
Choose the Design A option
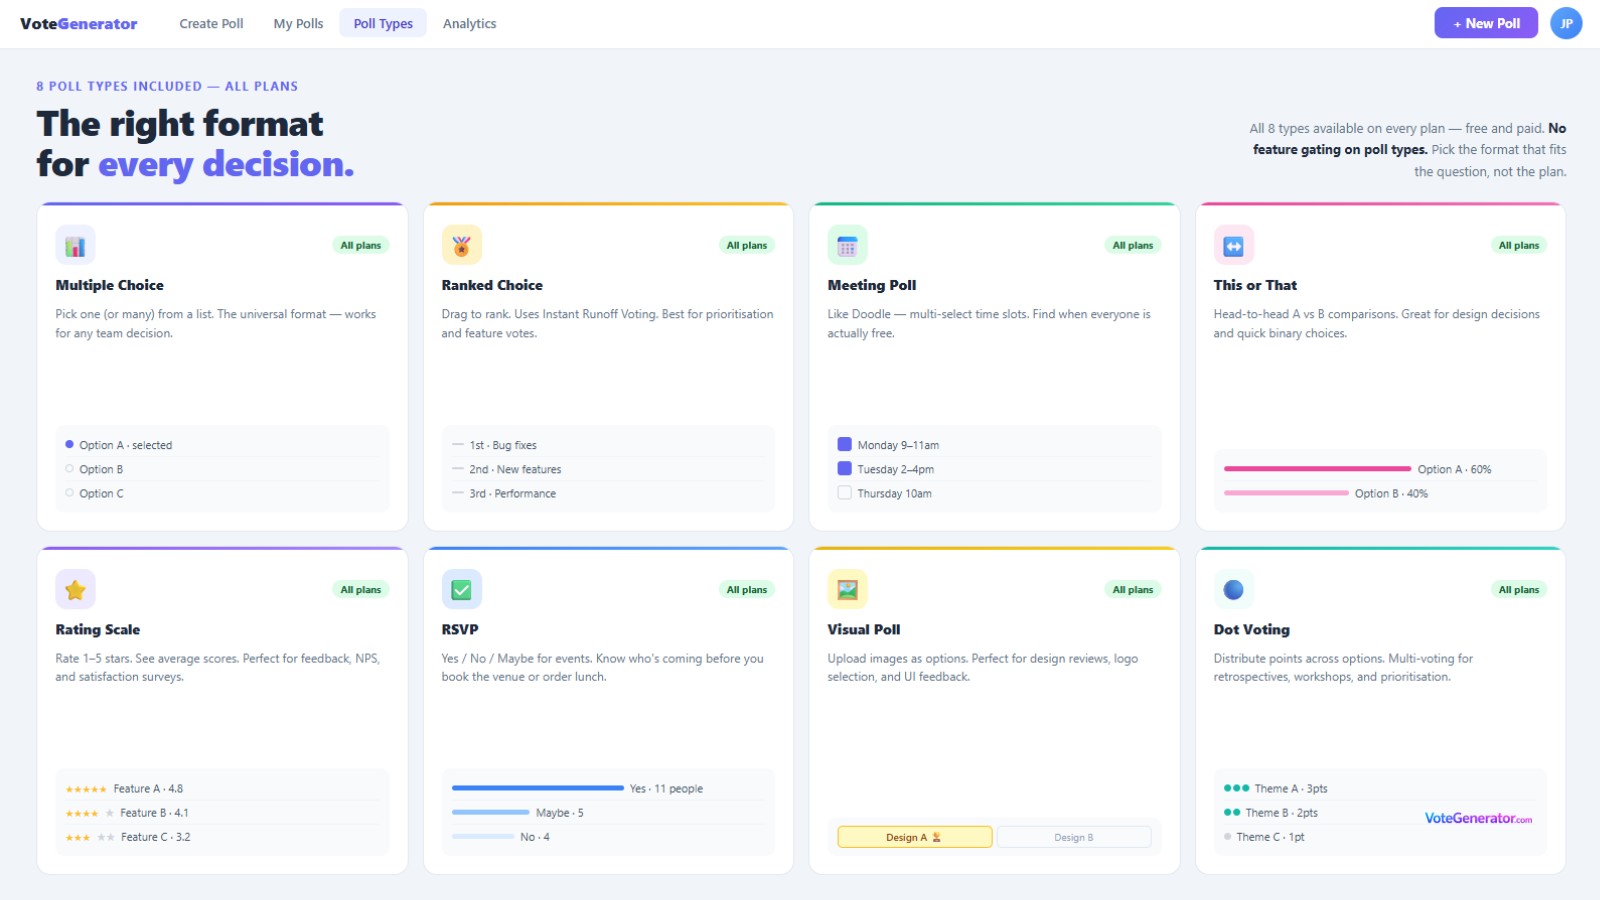click(x=914, y=837)
